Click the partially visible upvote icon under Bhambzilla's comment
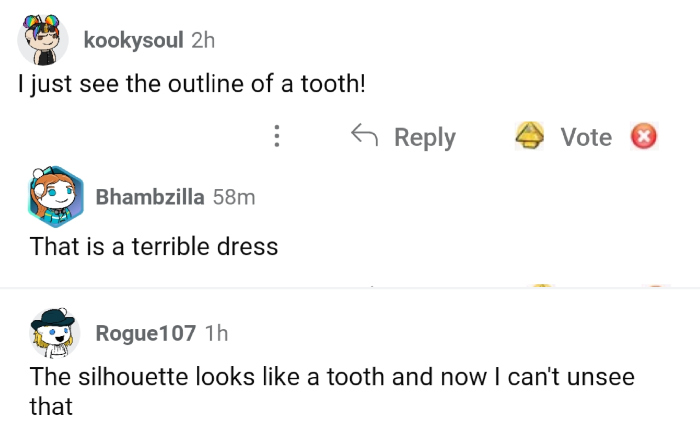The height and width of the screenshot is (440, 700). (542, 285)
